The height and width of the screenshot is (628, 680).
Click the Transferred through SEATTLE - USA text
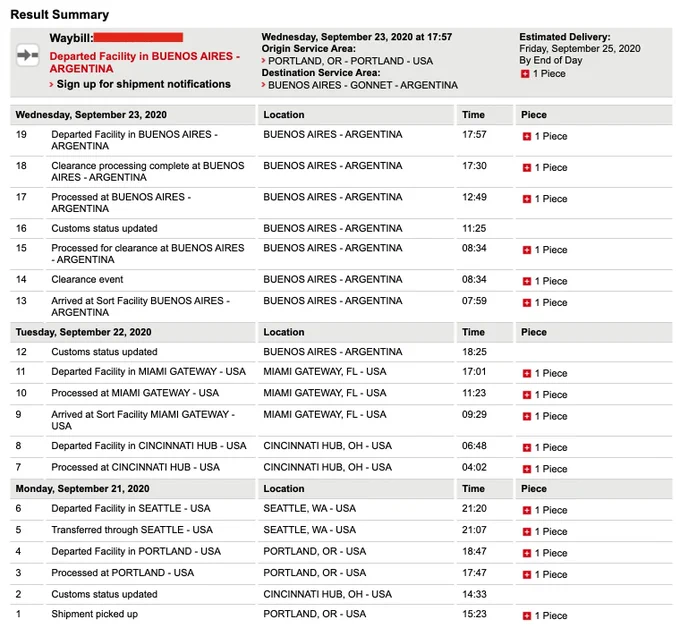coord(132,530)
